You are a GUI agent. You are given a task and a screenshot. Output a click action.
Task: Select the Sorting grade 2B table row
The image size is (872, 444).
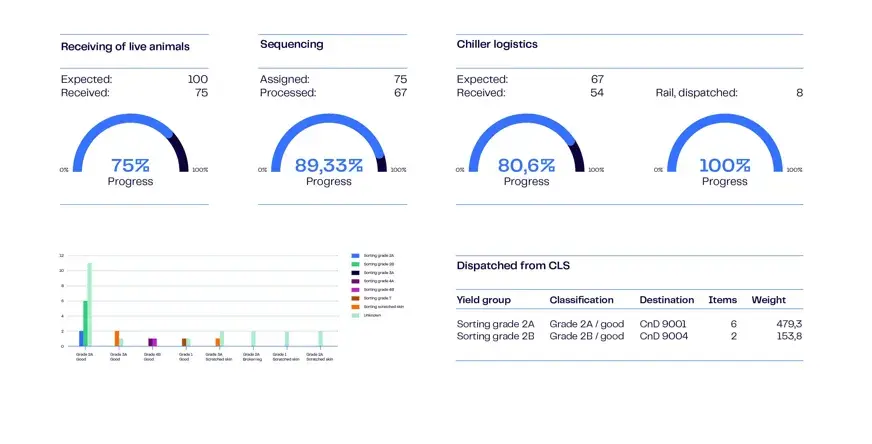(x=629, y=336)
